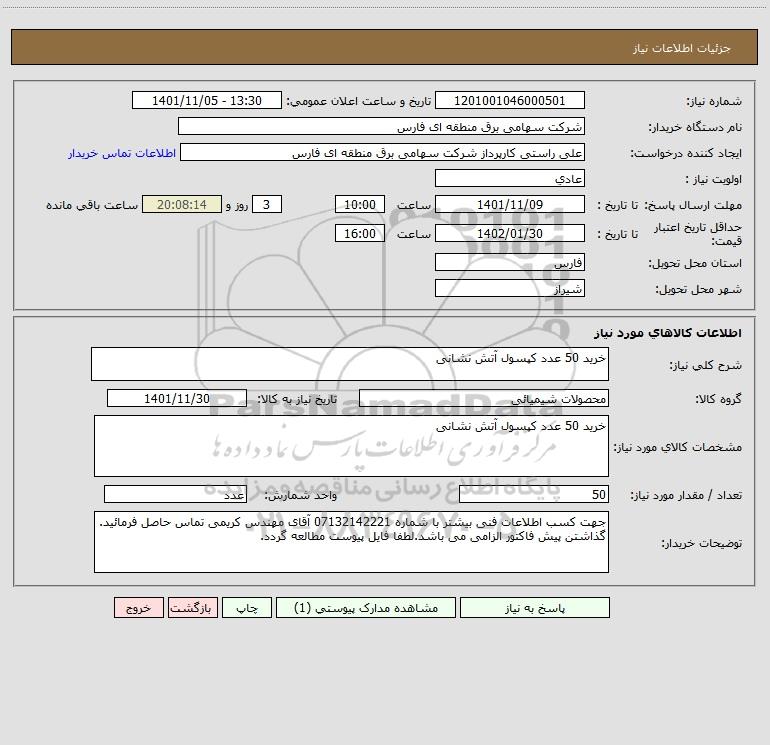This screenshot has height=745, width=770.
Task: Click the label استان محل تحویل
Action: (x=695, y=263)
